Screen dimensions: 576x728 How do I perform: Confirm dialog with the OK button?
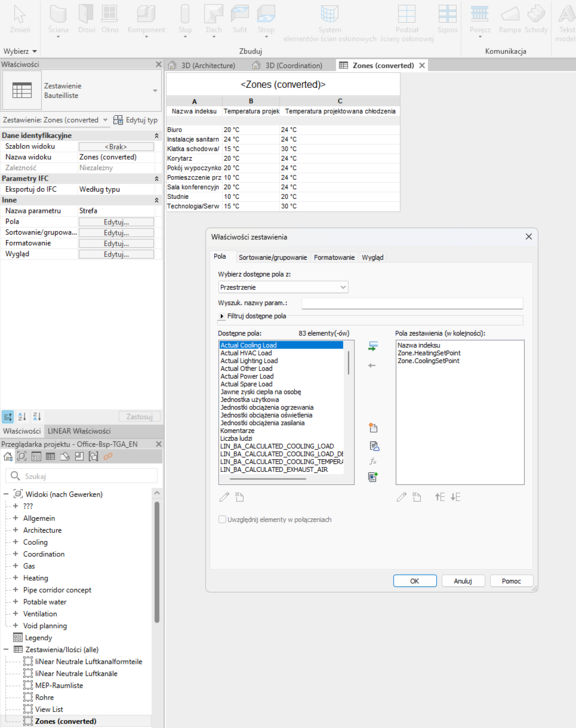(414, 581)
